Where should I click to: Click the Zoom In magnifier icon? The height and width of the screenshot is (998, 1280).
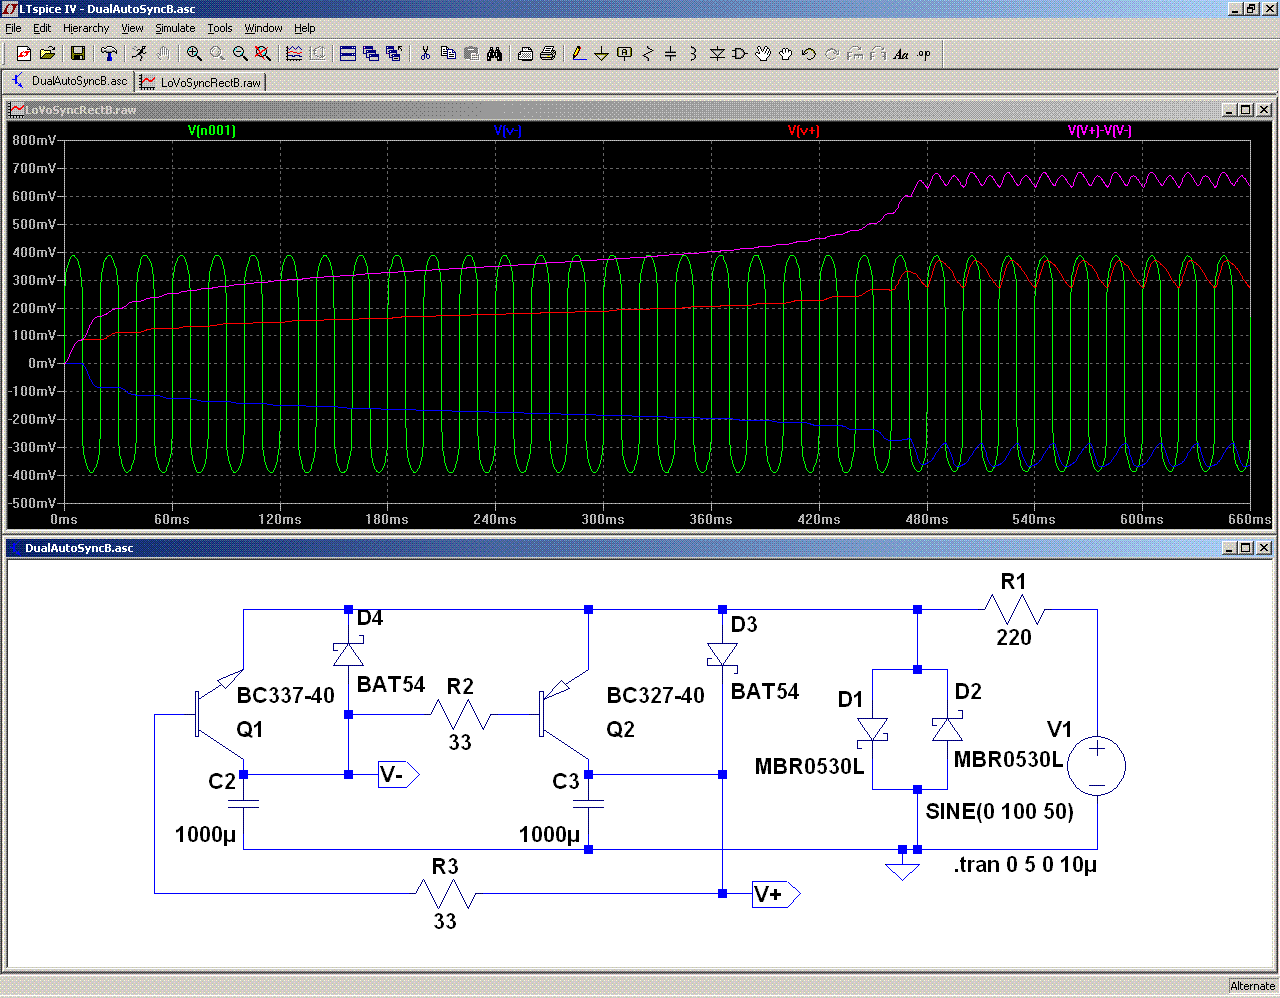[x=194, y=54]
